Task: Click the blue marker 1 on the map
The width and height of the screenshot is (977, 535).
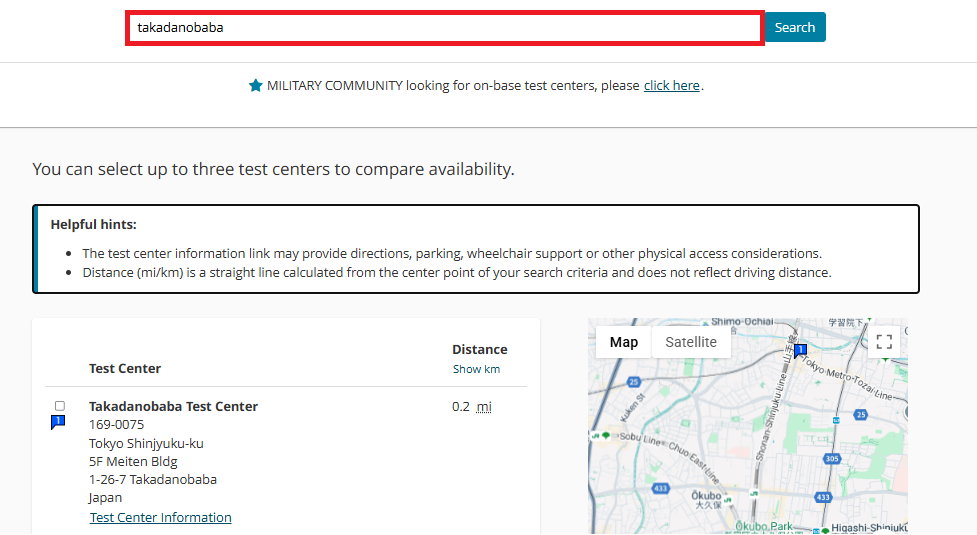Action: click(800, 350)
